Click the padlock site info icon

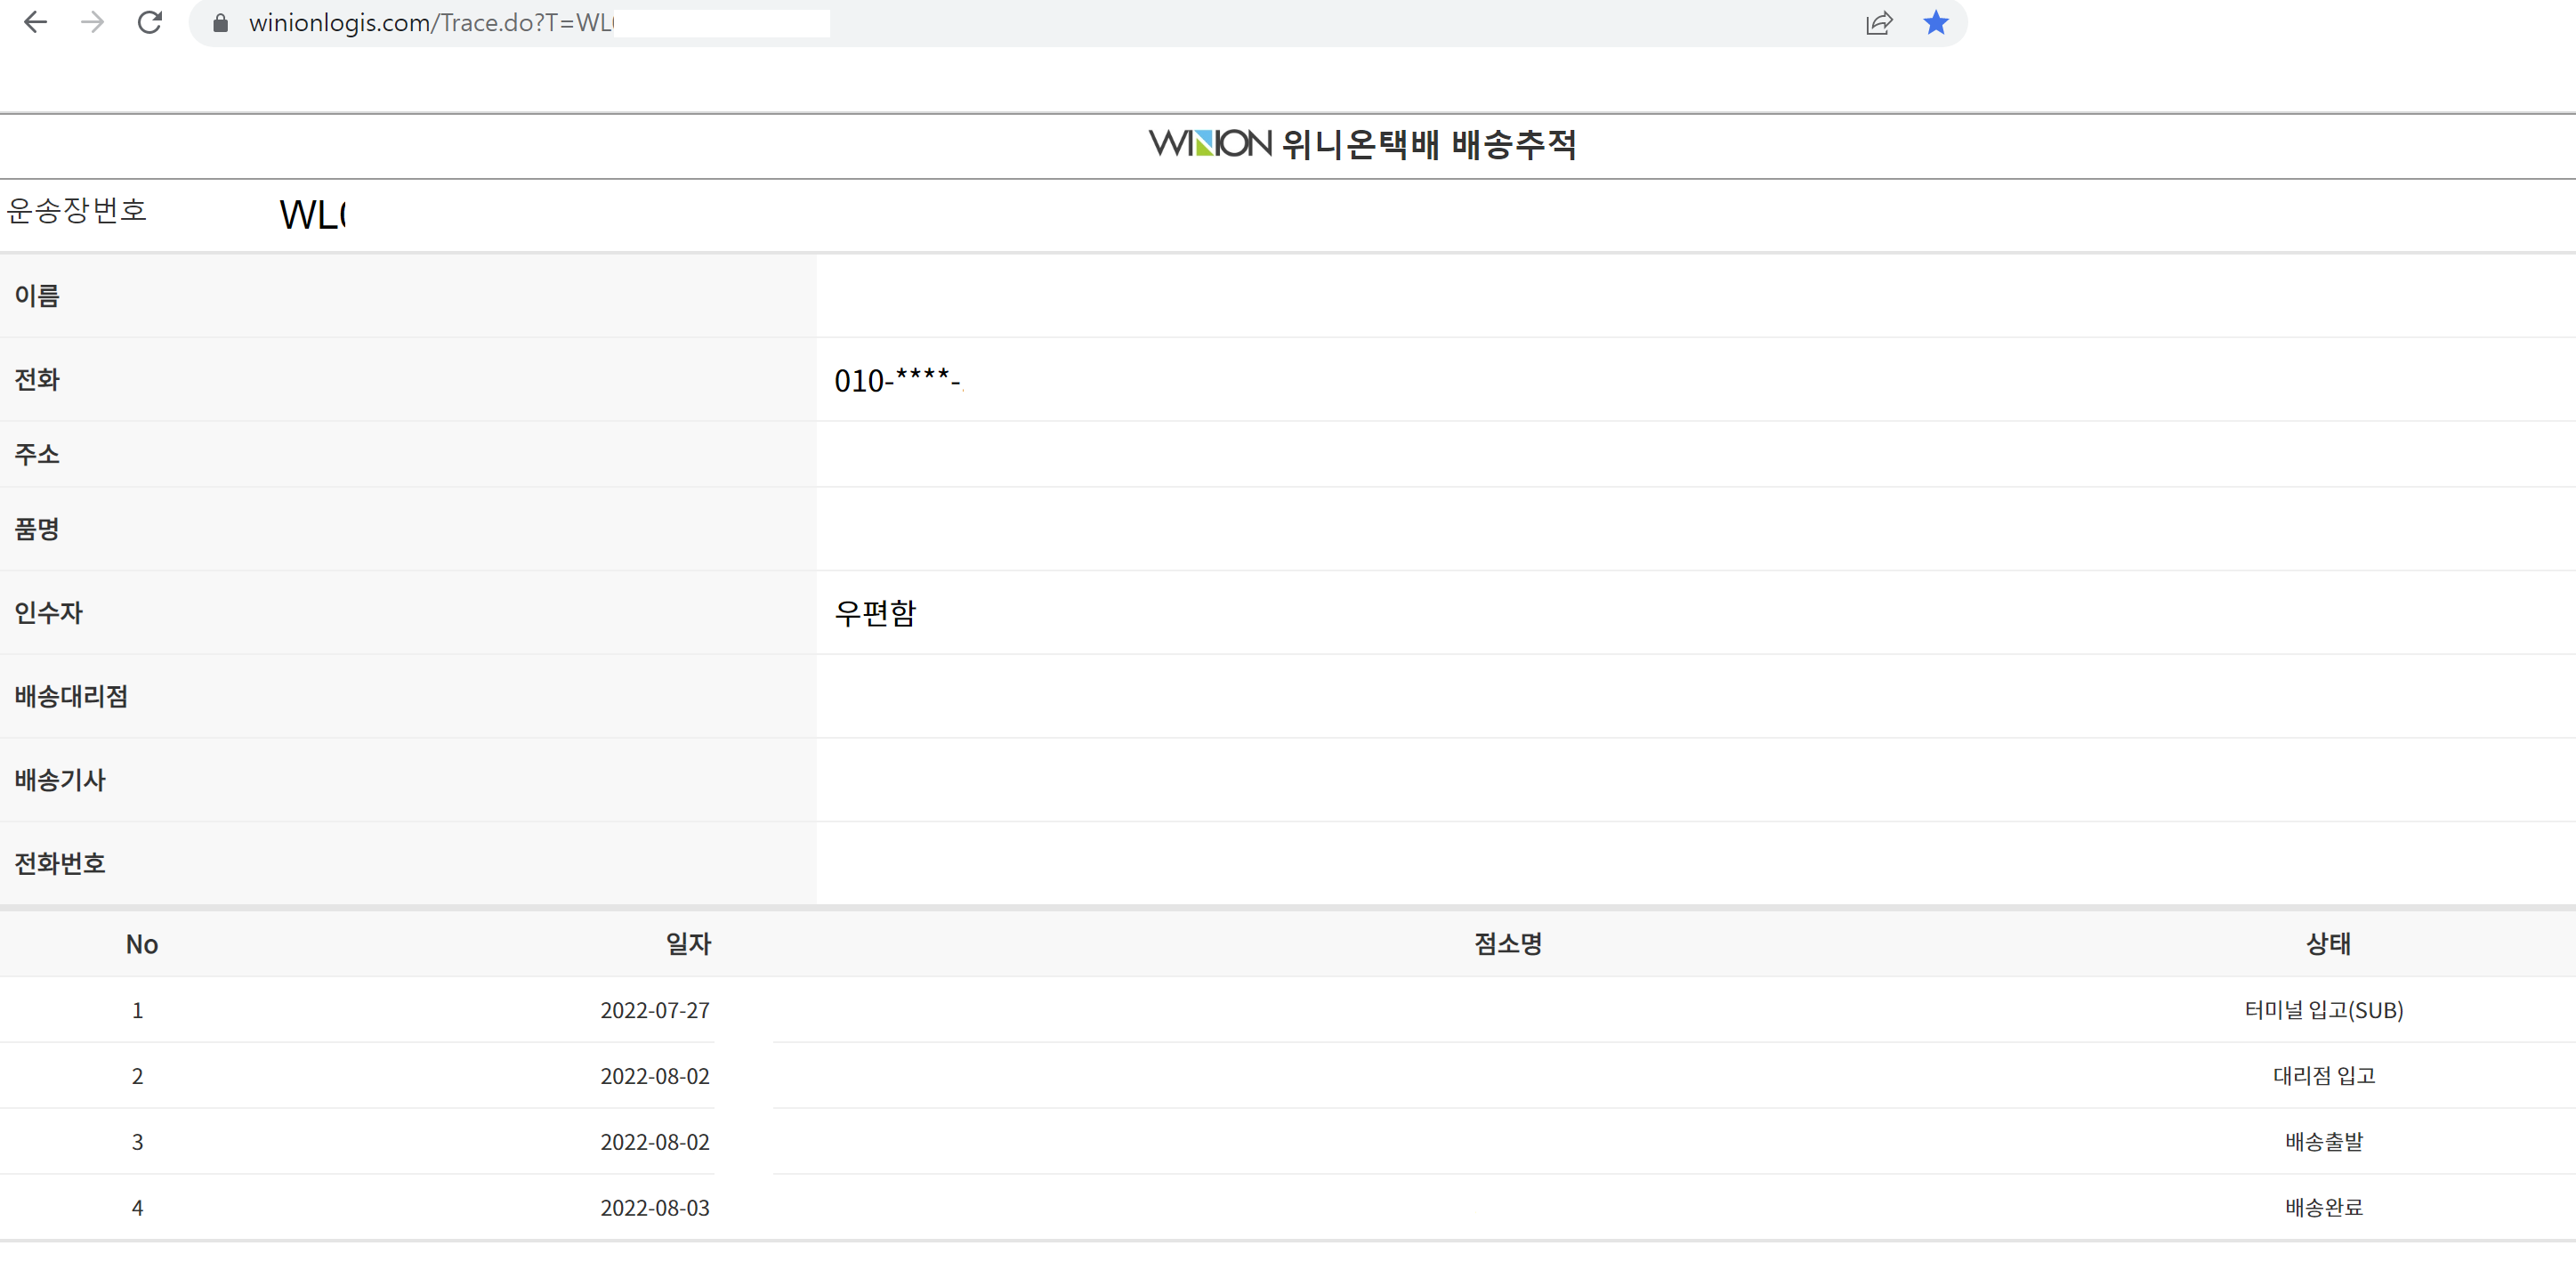tap(221, 23)
